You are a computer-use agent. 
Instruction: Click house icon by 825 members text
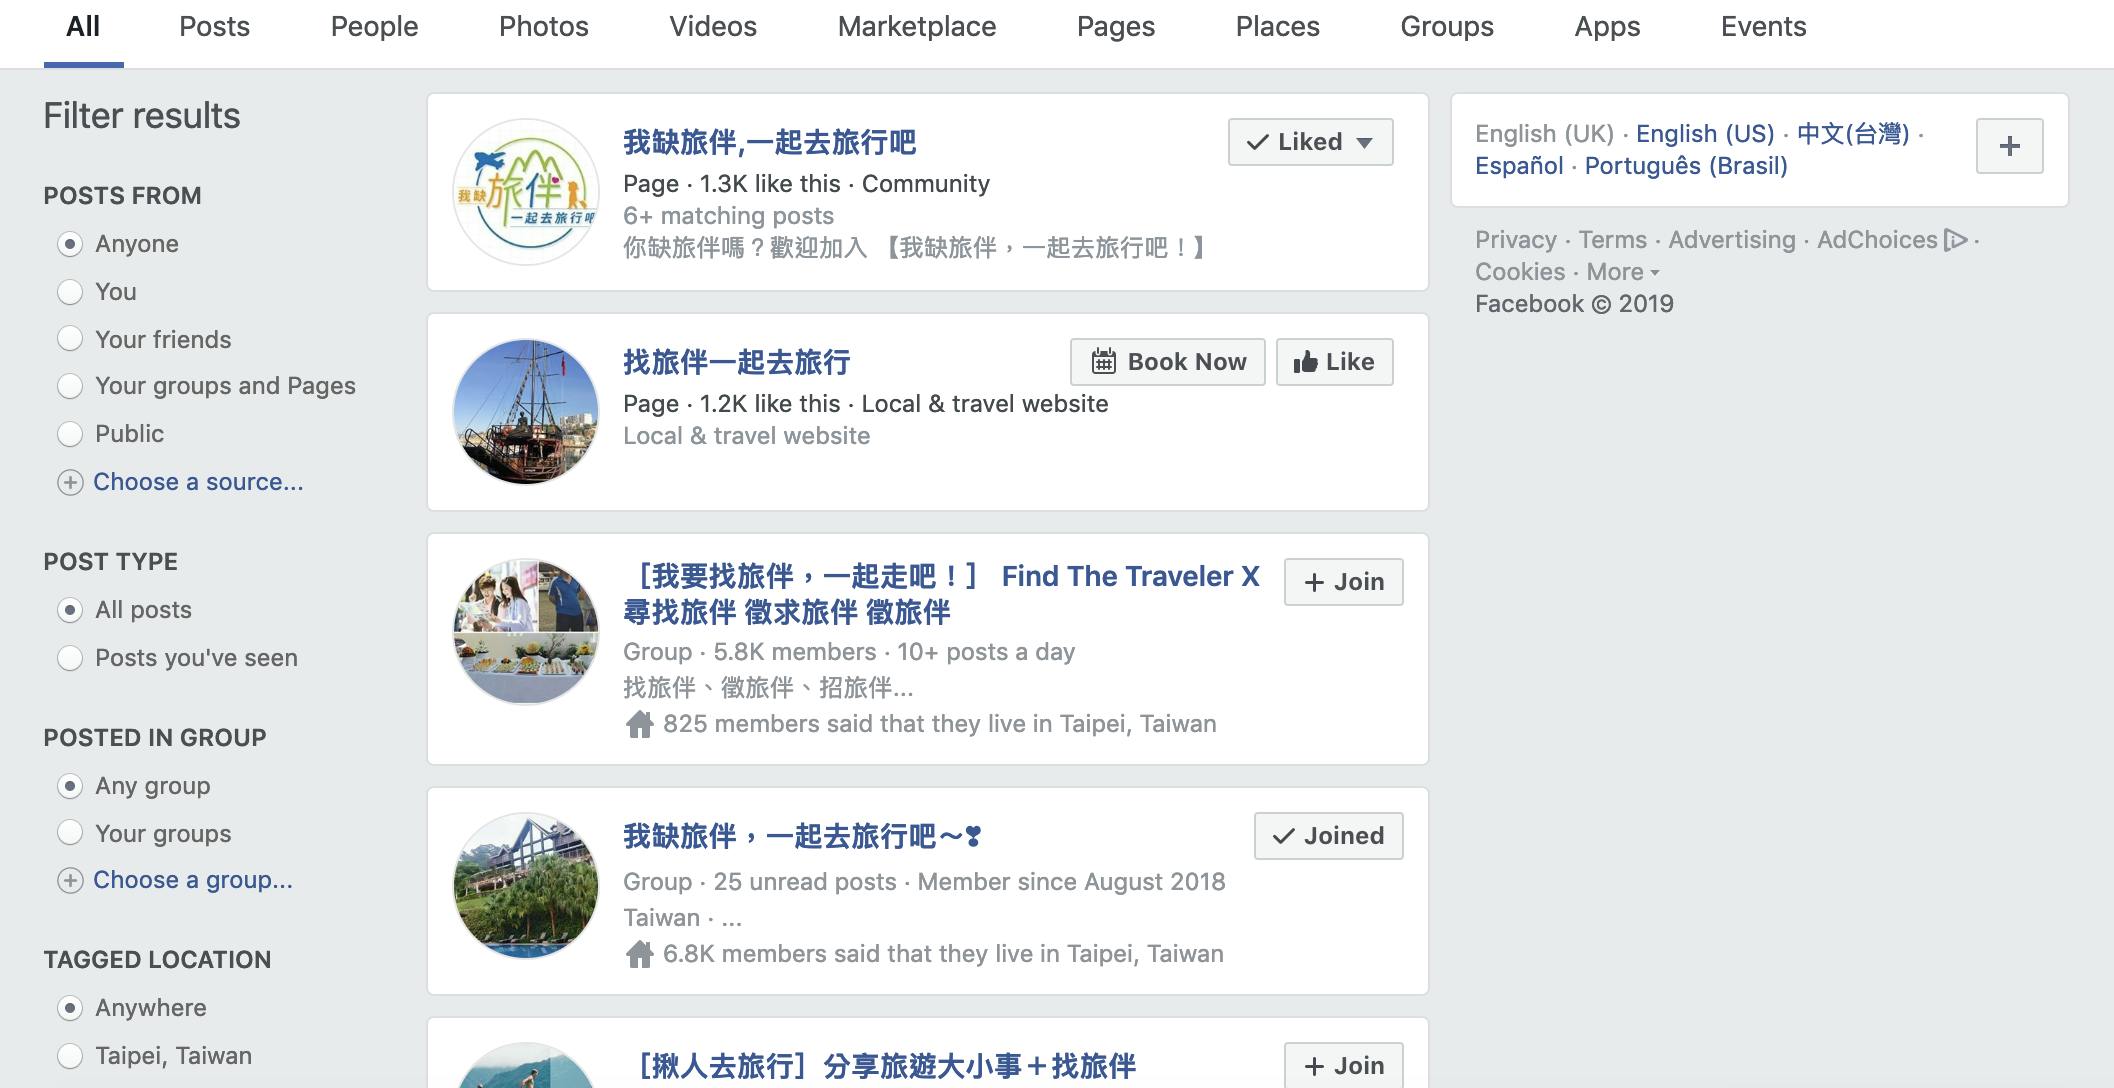[639, 724]
